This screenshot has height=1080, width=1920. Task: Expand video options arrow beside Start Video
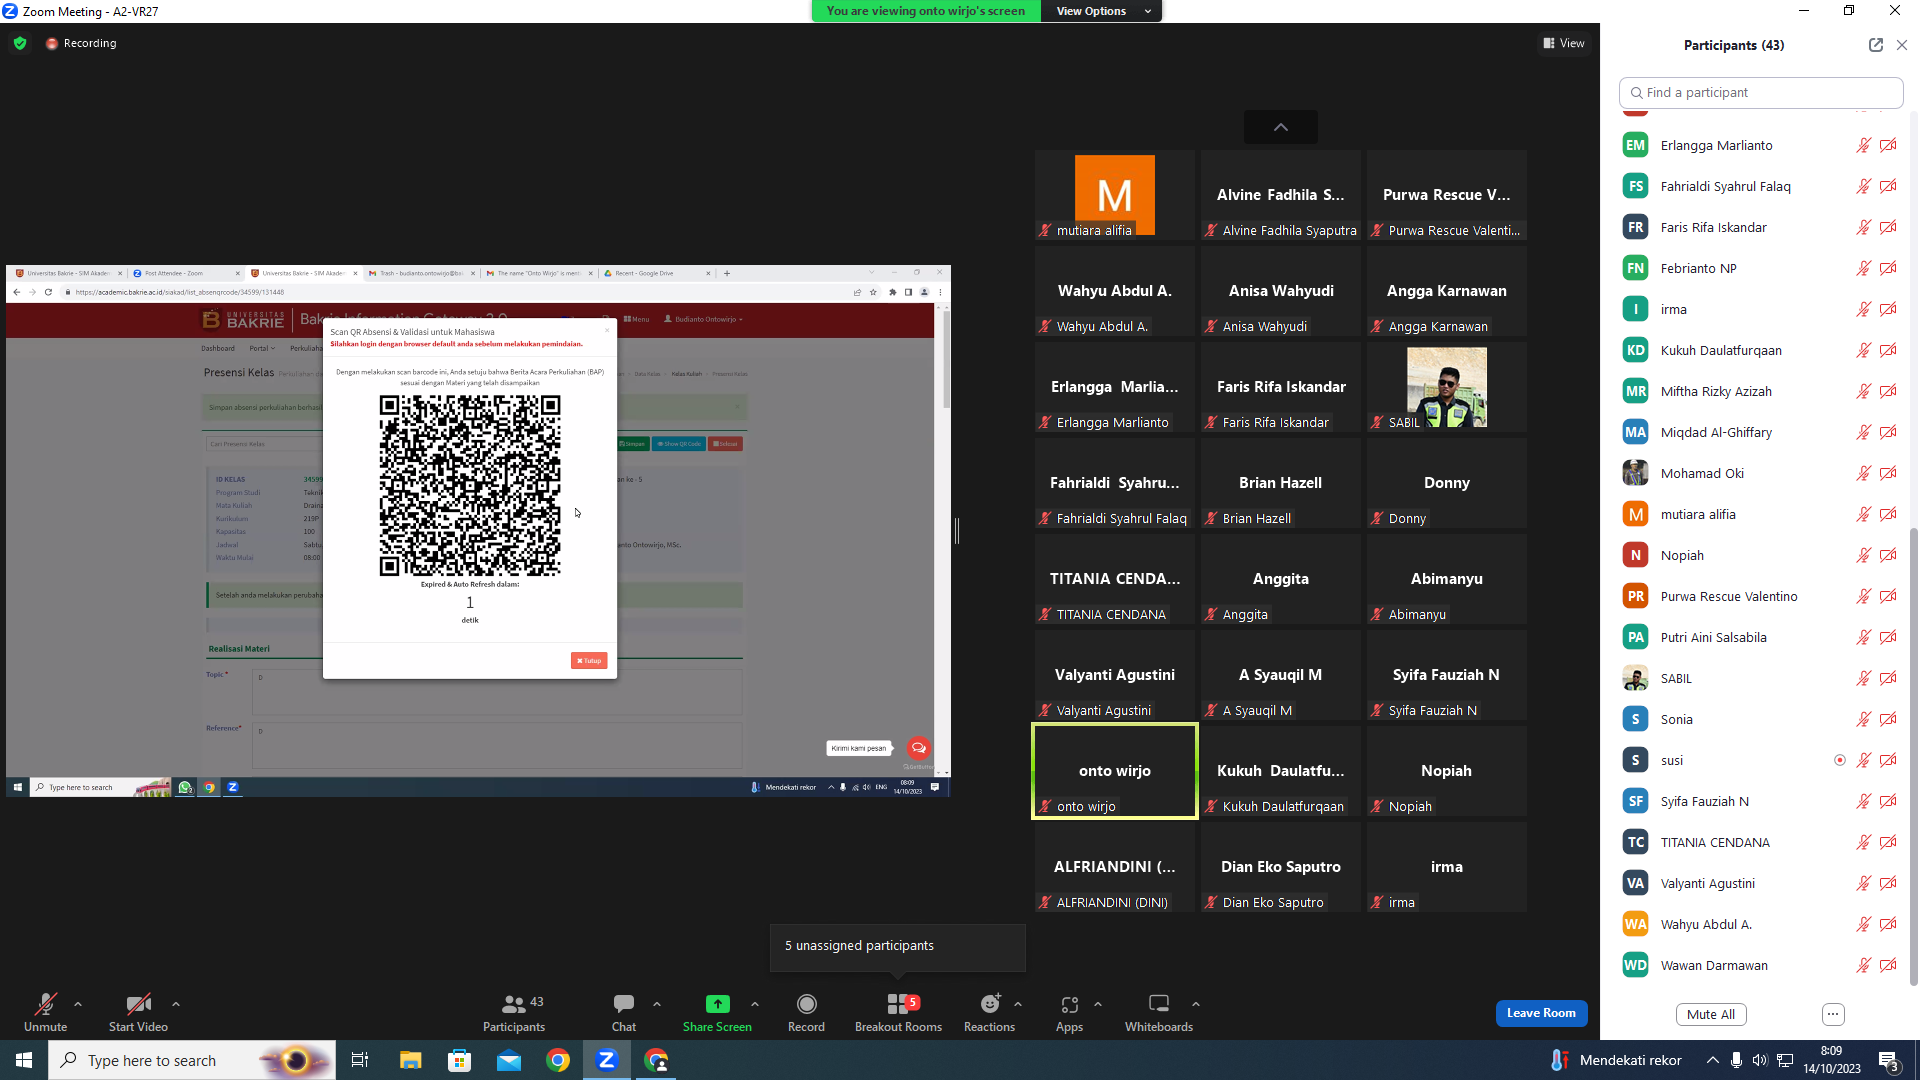coord(176,1004)
